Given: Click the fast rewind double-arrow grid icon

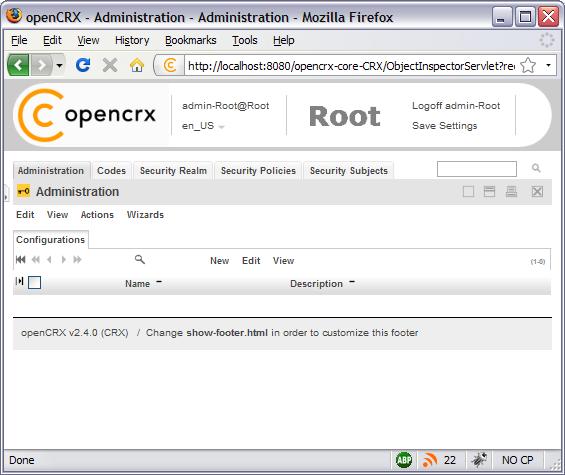Looking at the screenshot, I should point(36,259).
